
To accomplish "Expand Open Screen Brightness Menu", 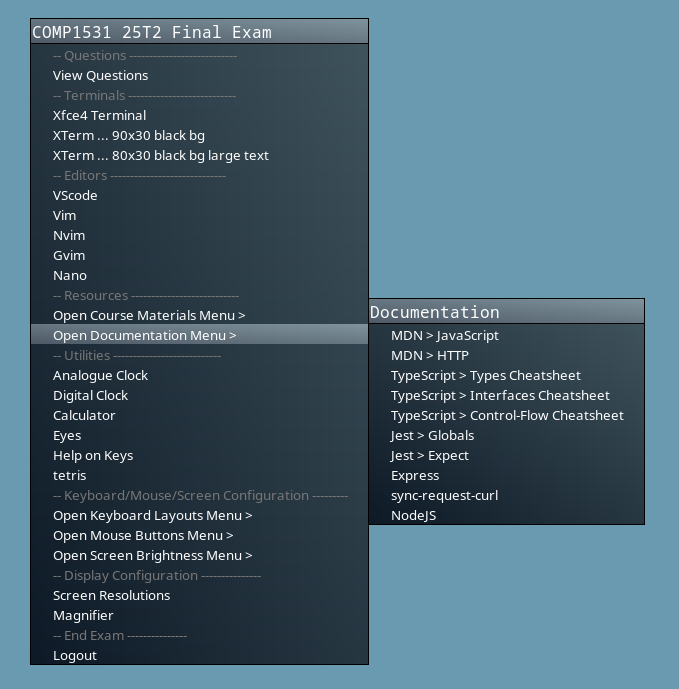I will point(152,556).
